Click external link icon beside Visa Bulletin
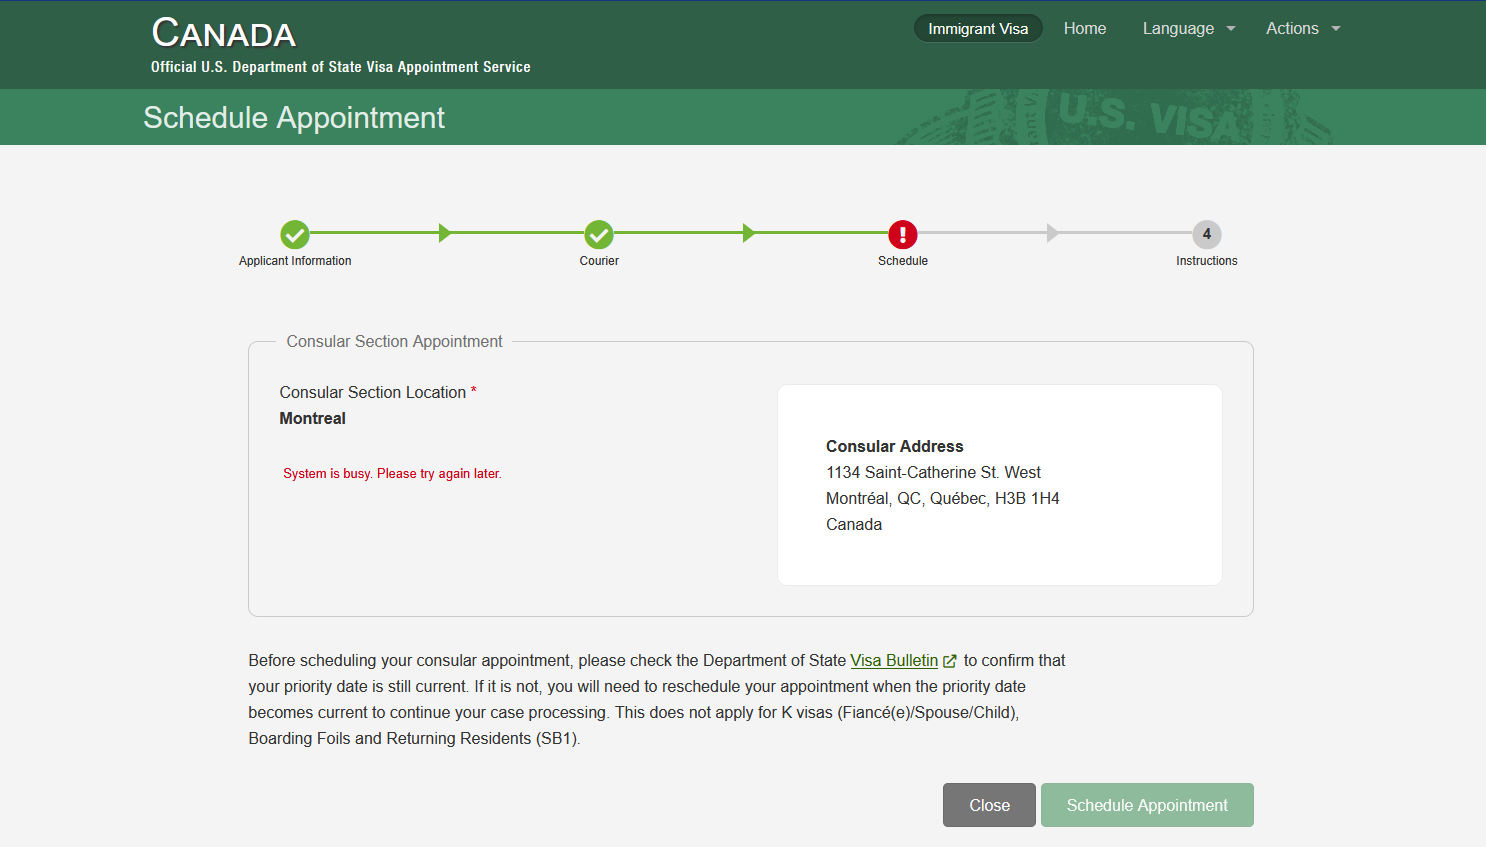This screenshot has width=1486, height=847. click(x=950, y=661)
